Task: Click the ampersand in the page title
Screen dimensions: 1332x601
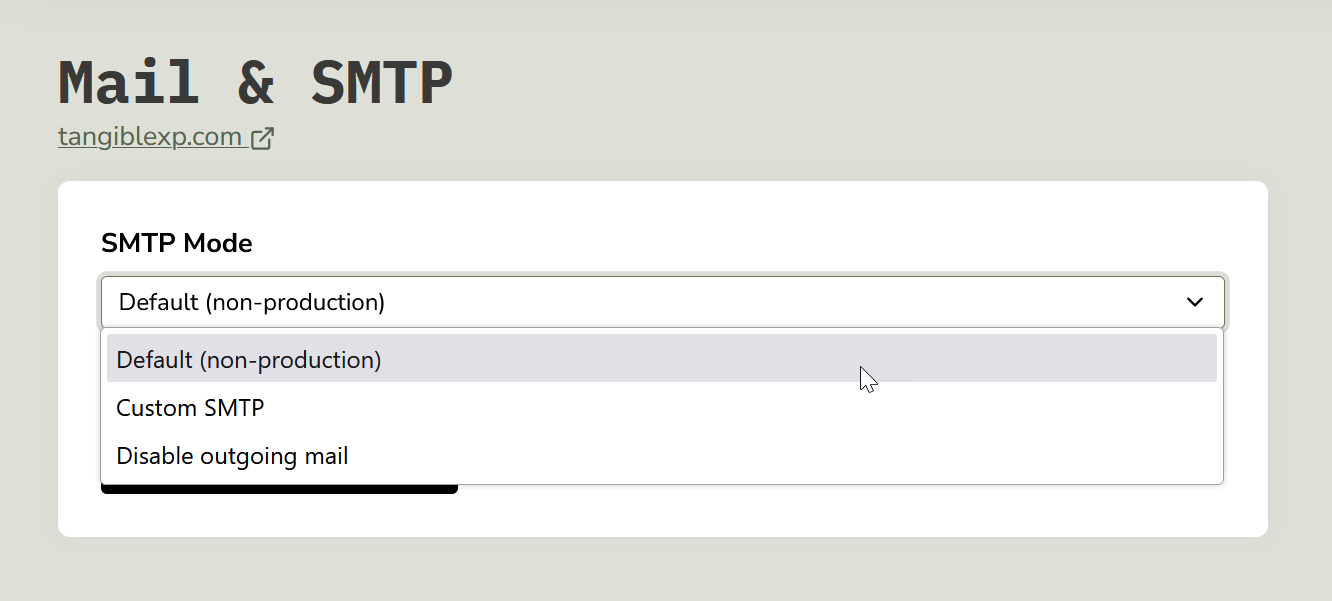Action: pos(256,84)
